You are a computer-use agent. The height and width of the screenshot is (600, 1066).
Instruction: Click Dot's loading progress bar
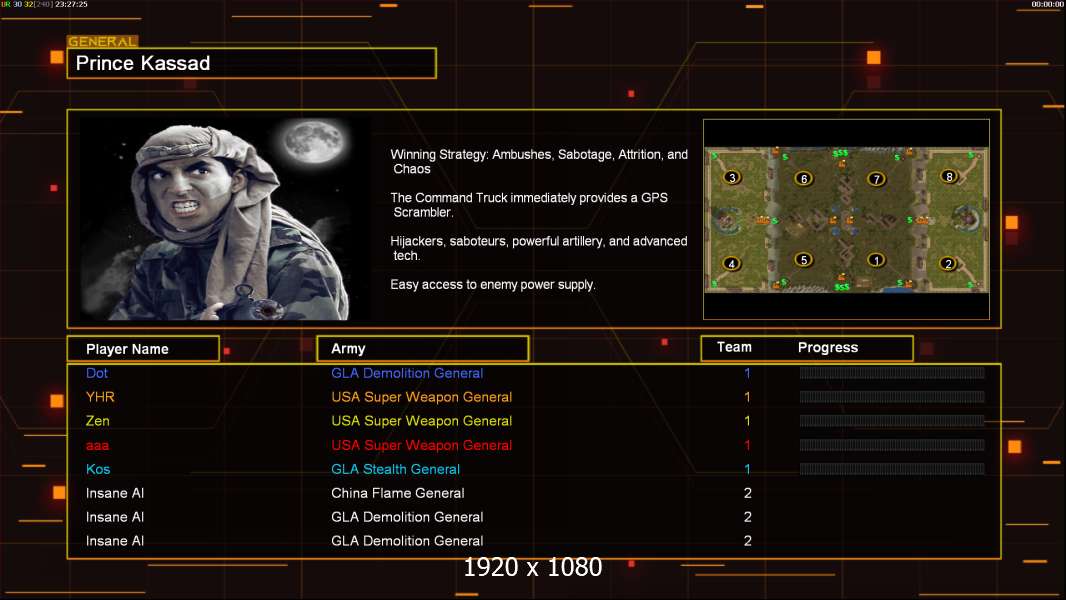click(x=892, y=372)
